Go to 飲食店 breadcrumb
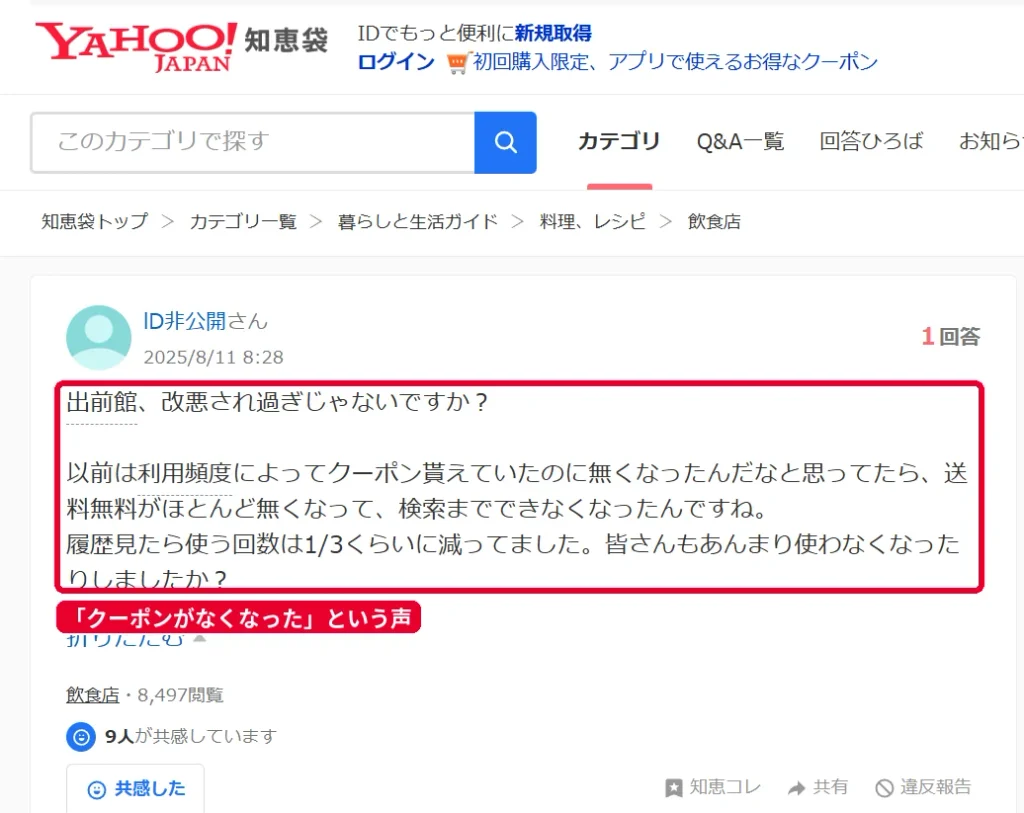 click(x=714, y=221)
